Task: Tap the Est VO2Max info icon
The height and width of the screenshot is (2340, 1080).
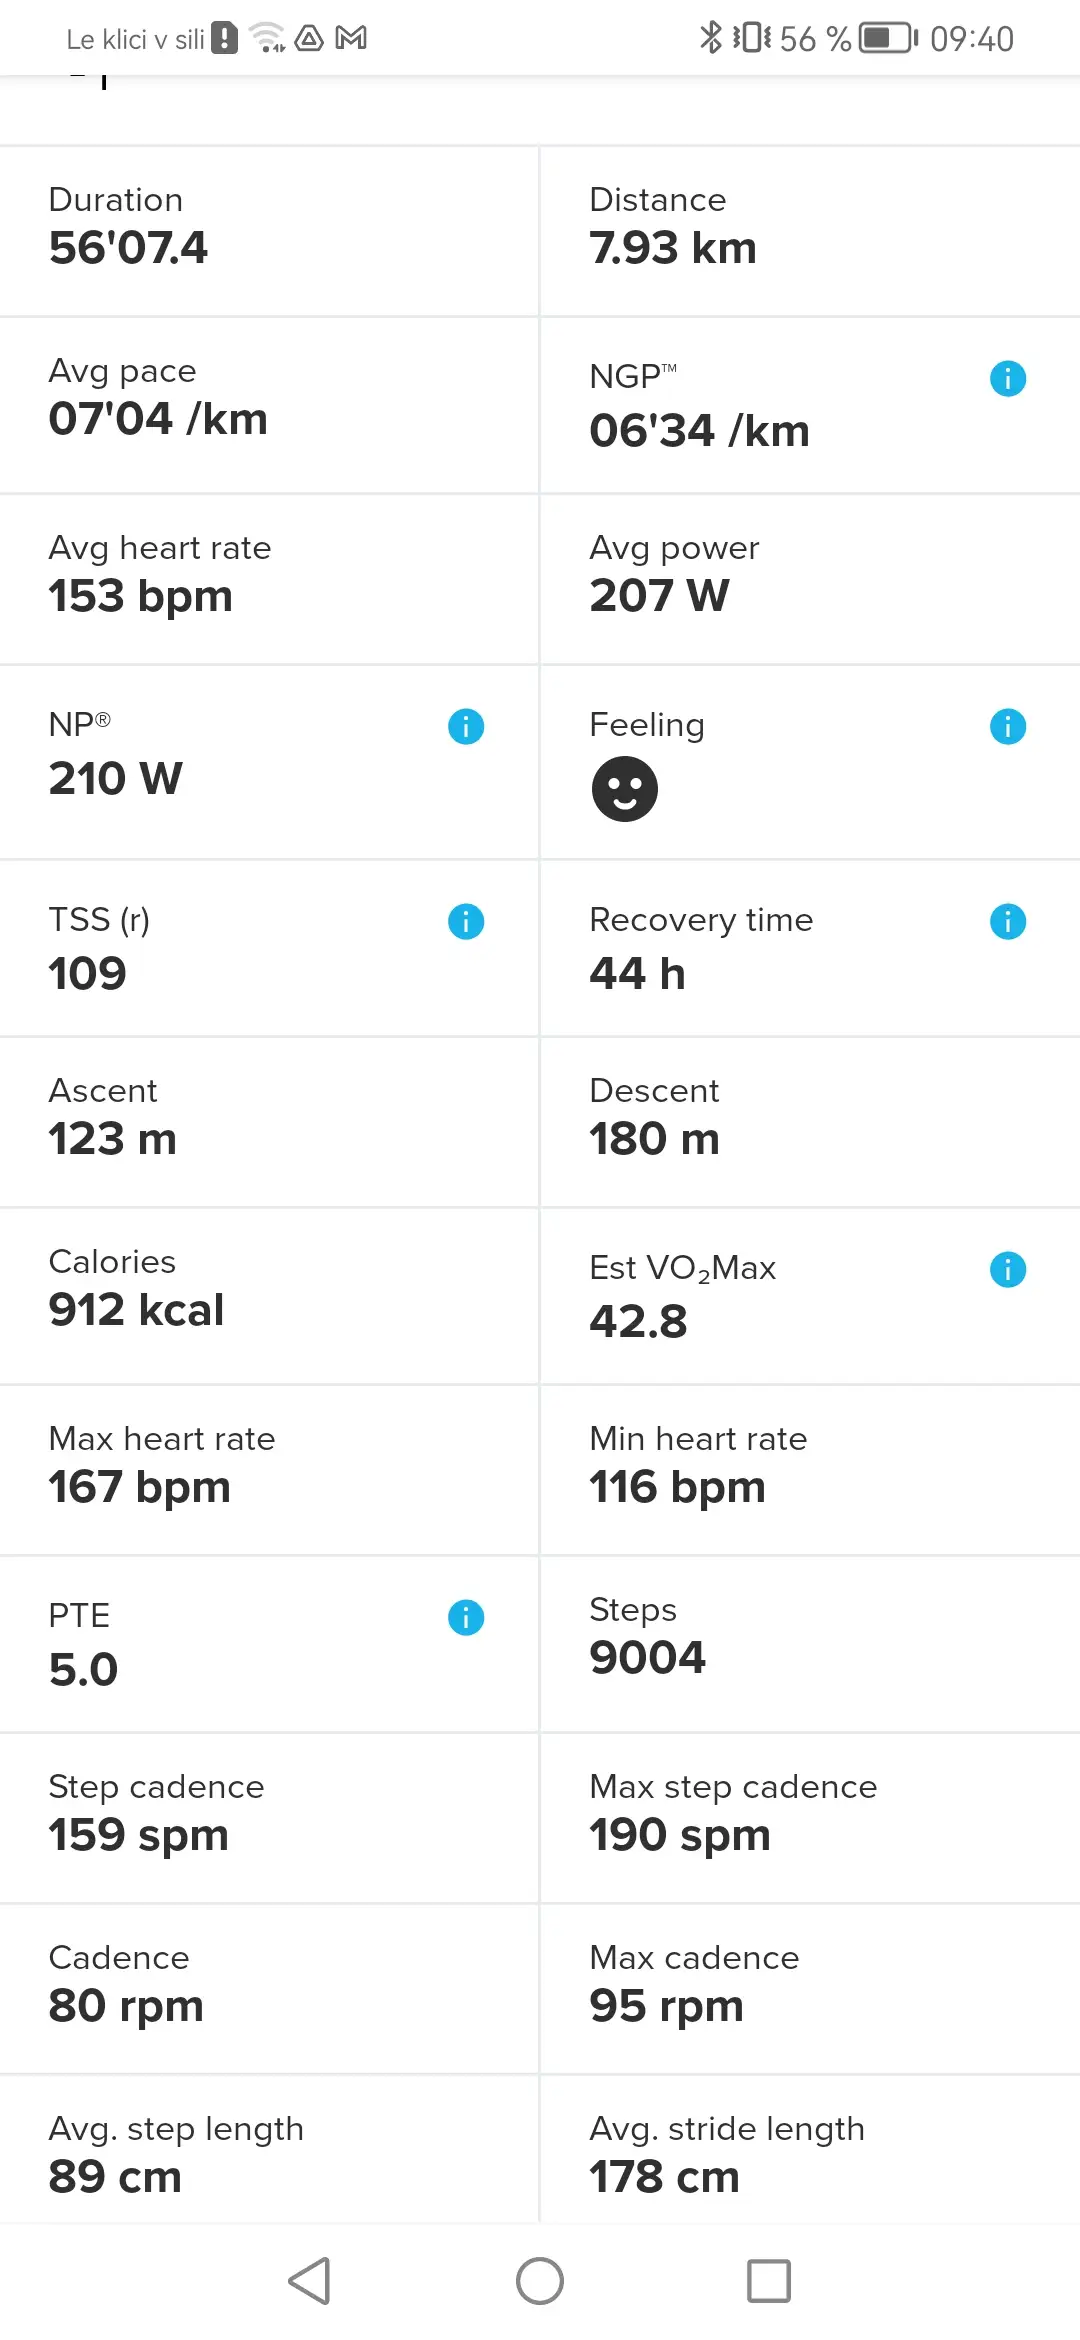Action: tap(1007, 1270)
